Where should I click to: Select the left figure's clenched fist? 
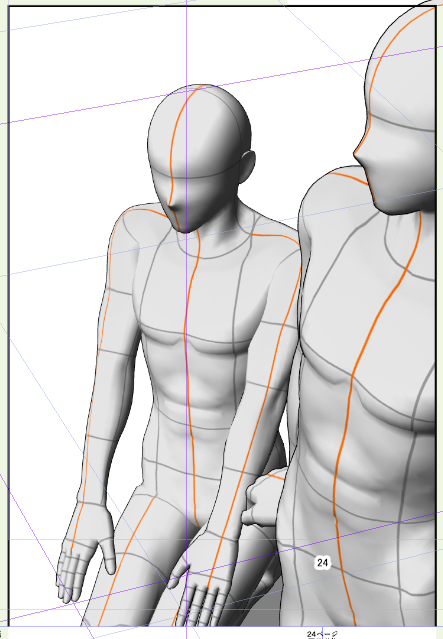point(264,498)
